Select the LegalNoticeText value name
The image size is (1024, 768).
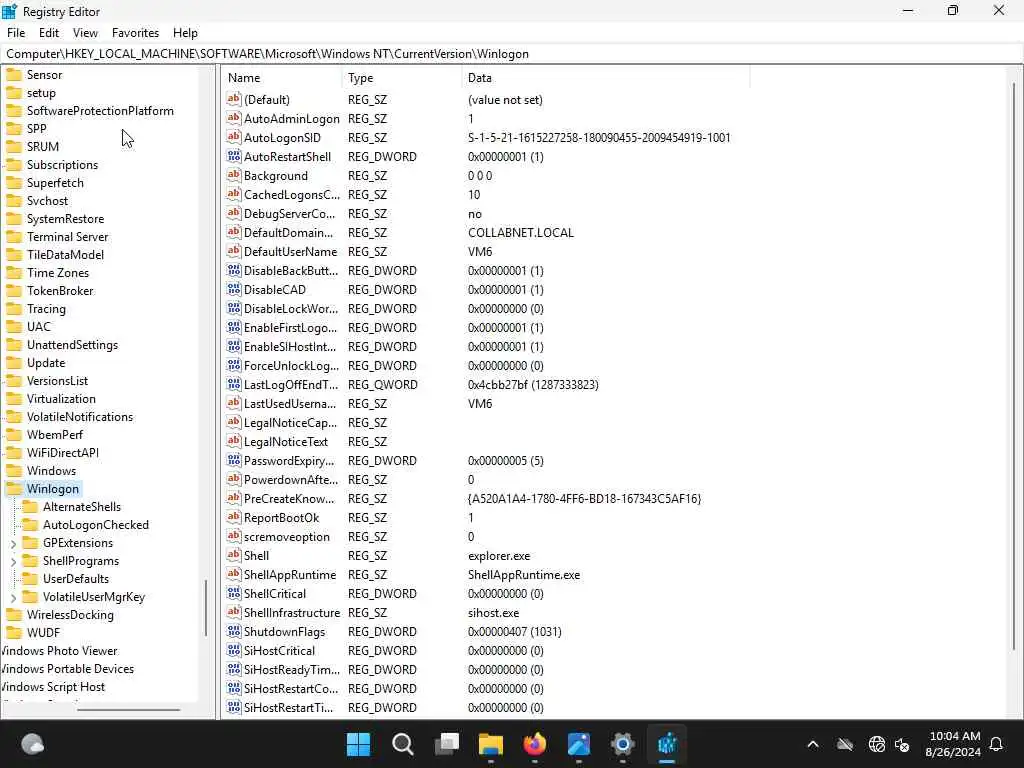285,441
